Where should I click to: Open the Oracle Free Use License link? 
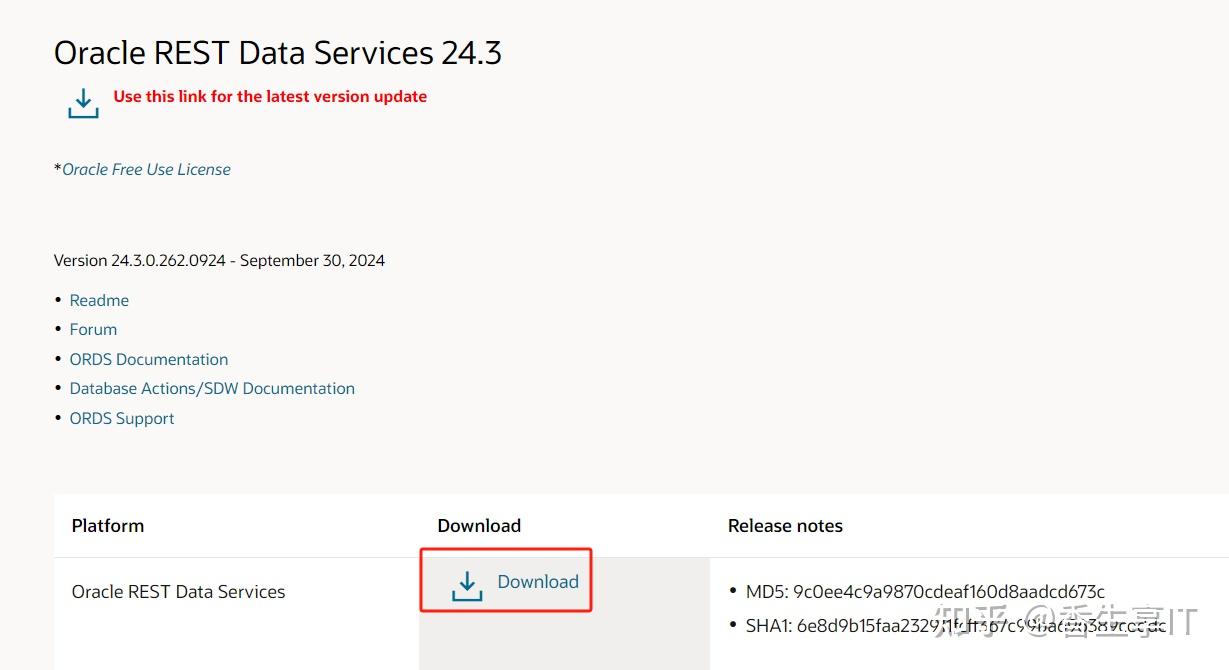[x=146, y=170]
